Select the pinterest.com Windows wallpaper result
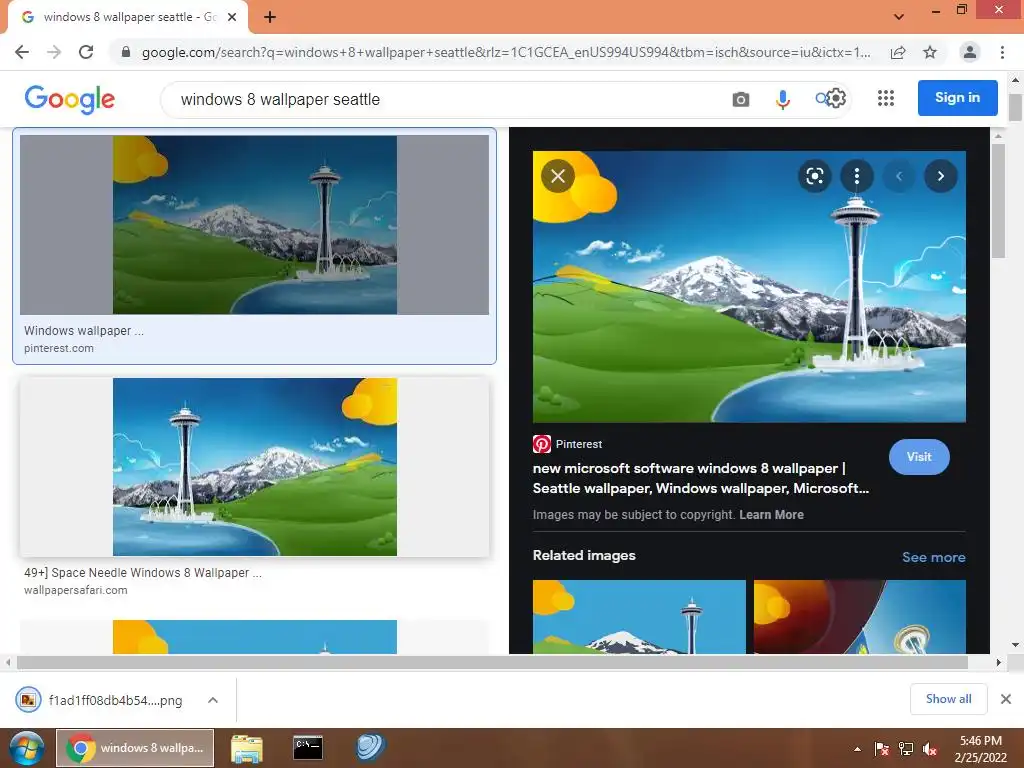 (x=254, y=246)
